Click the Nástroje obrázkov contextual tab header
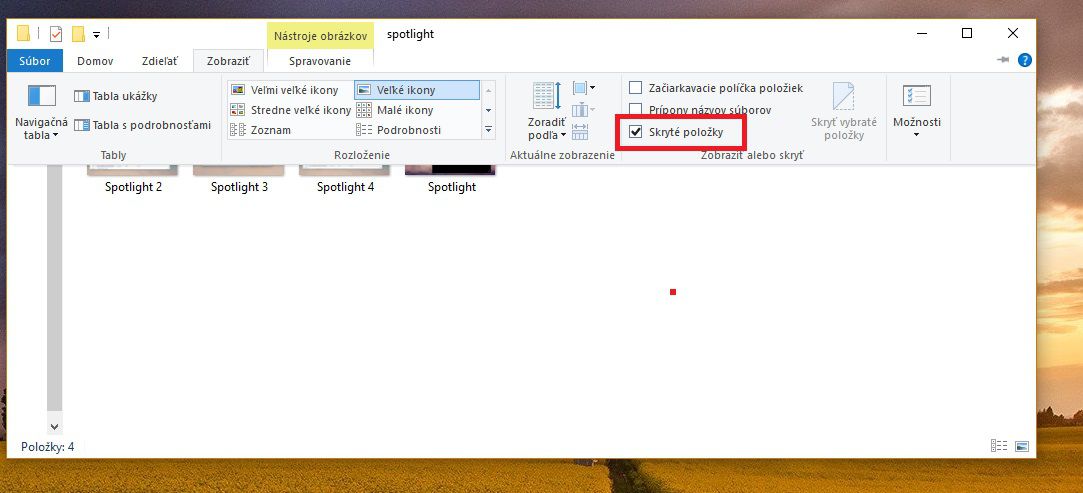The width and height of the screenshot is (1083, 493). [x=320, y=35]
